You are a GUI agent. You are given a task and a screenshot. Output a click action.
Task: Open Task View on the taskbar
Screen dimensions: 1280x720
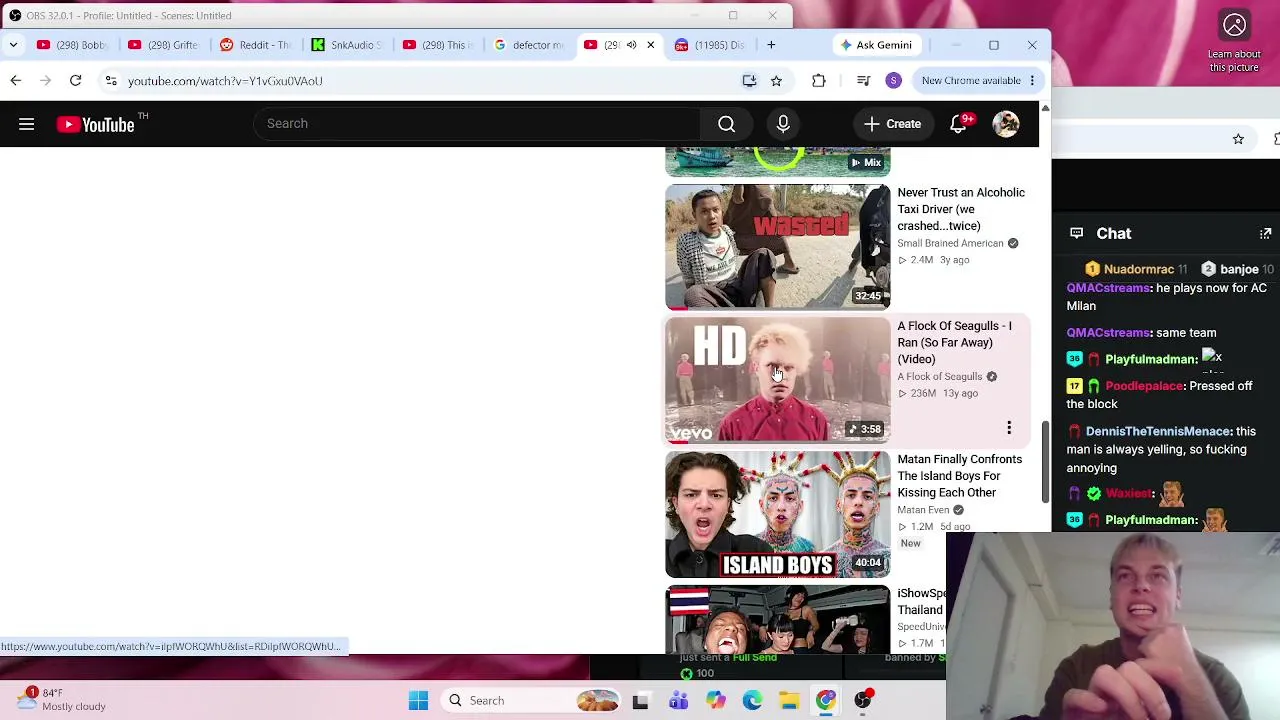pyautogui.click(x=640, y=701)
